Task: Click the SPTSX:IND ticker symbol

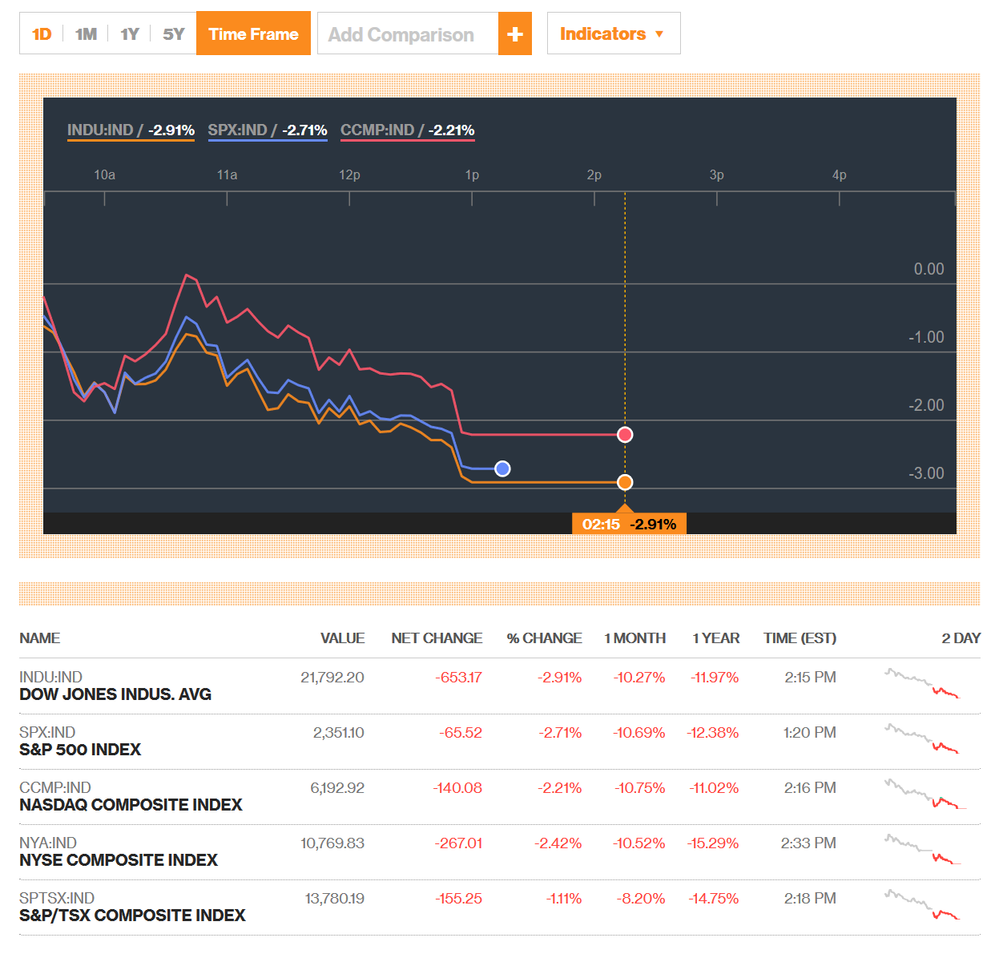Action: 57,898
